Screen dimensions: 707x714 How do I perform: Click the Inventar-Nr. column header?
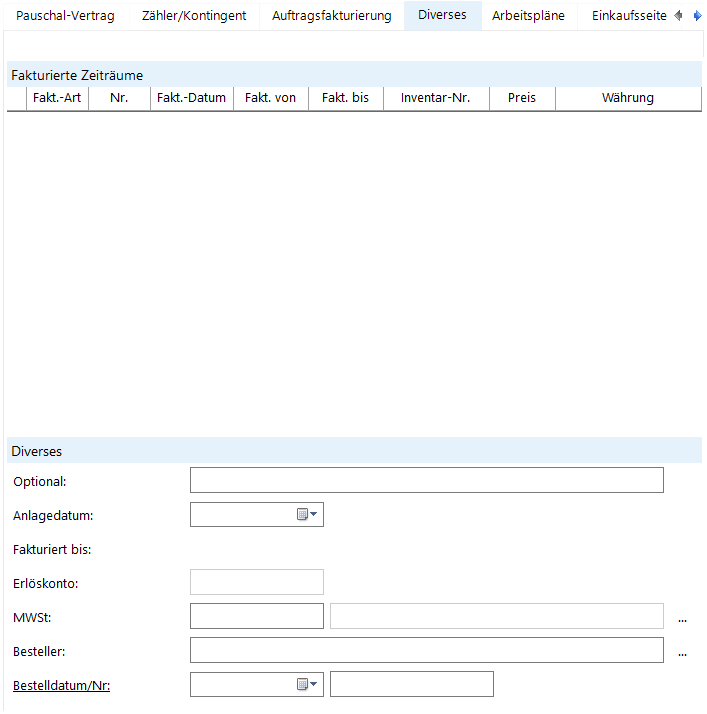(x=436, y=98)
